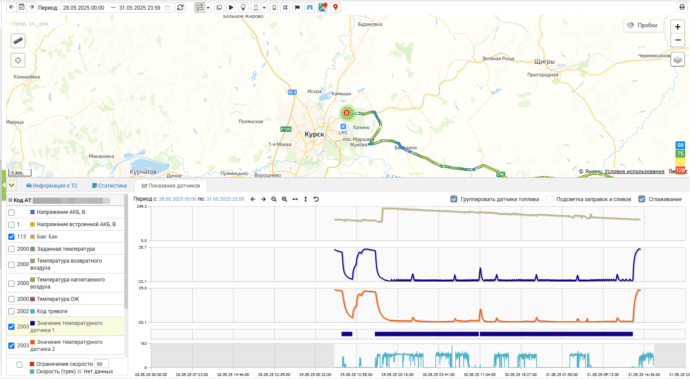Enable Напряжение встроенной АКБ checkbox
690x379 pixels.
[x=11, y=224]
